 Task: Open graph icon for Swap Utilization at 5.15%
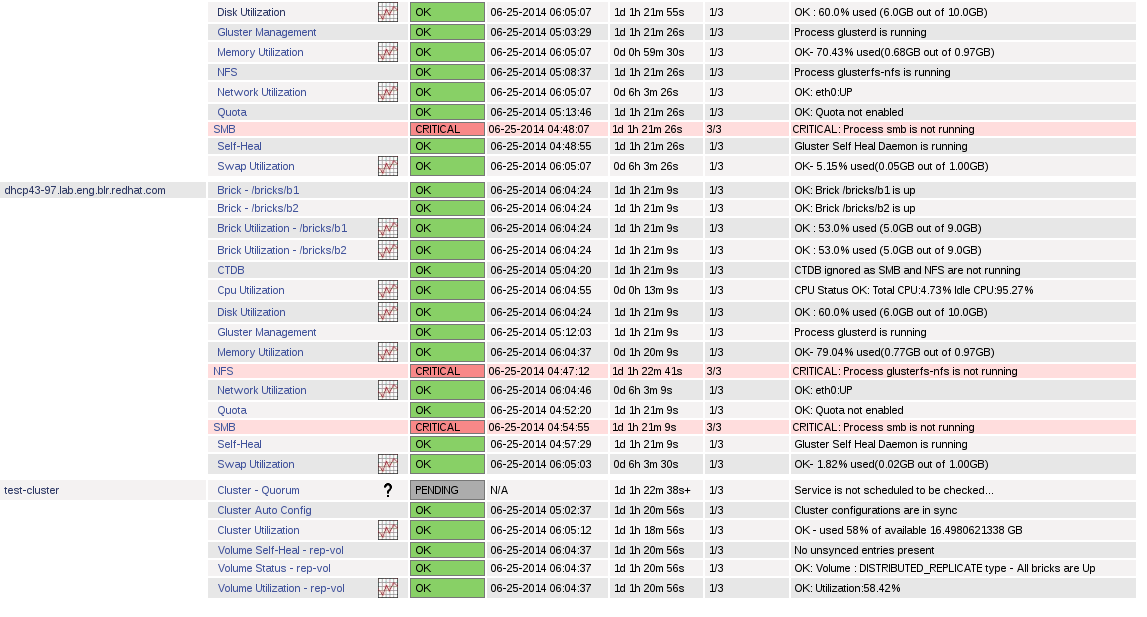(388, 166)
